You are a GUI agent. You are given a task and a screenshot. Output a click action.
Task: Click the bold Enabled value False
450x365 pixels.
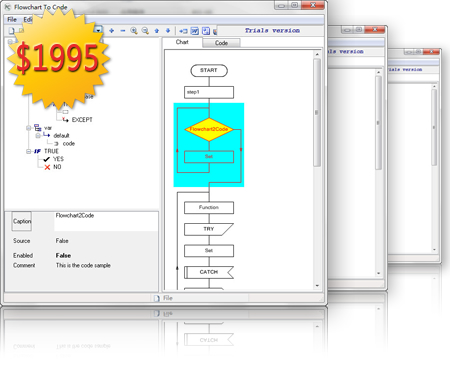click(x=63, y=255)
